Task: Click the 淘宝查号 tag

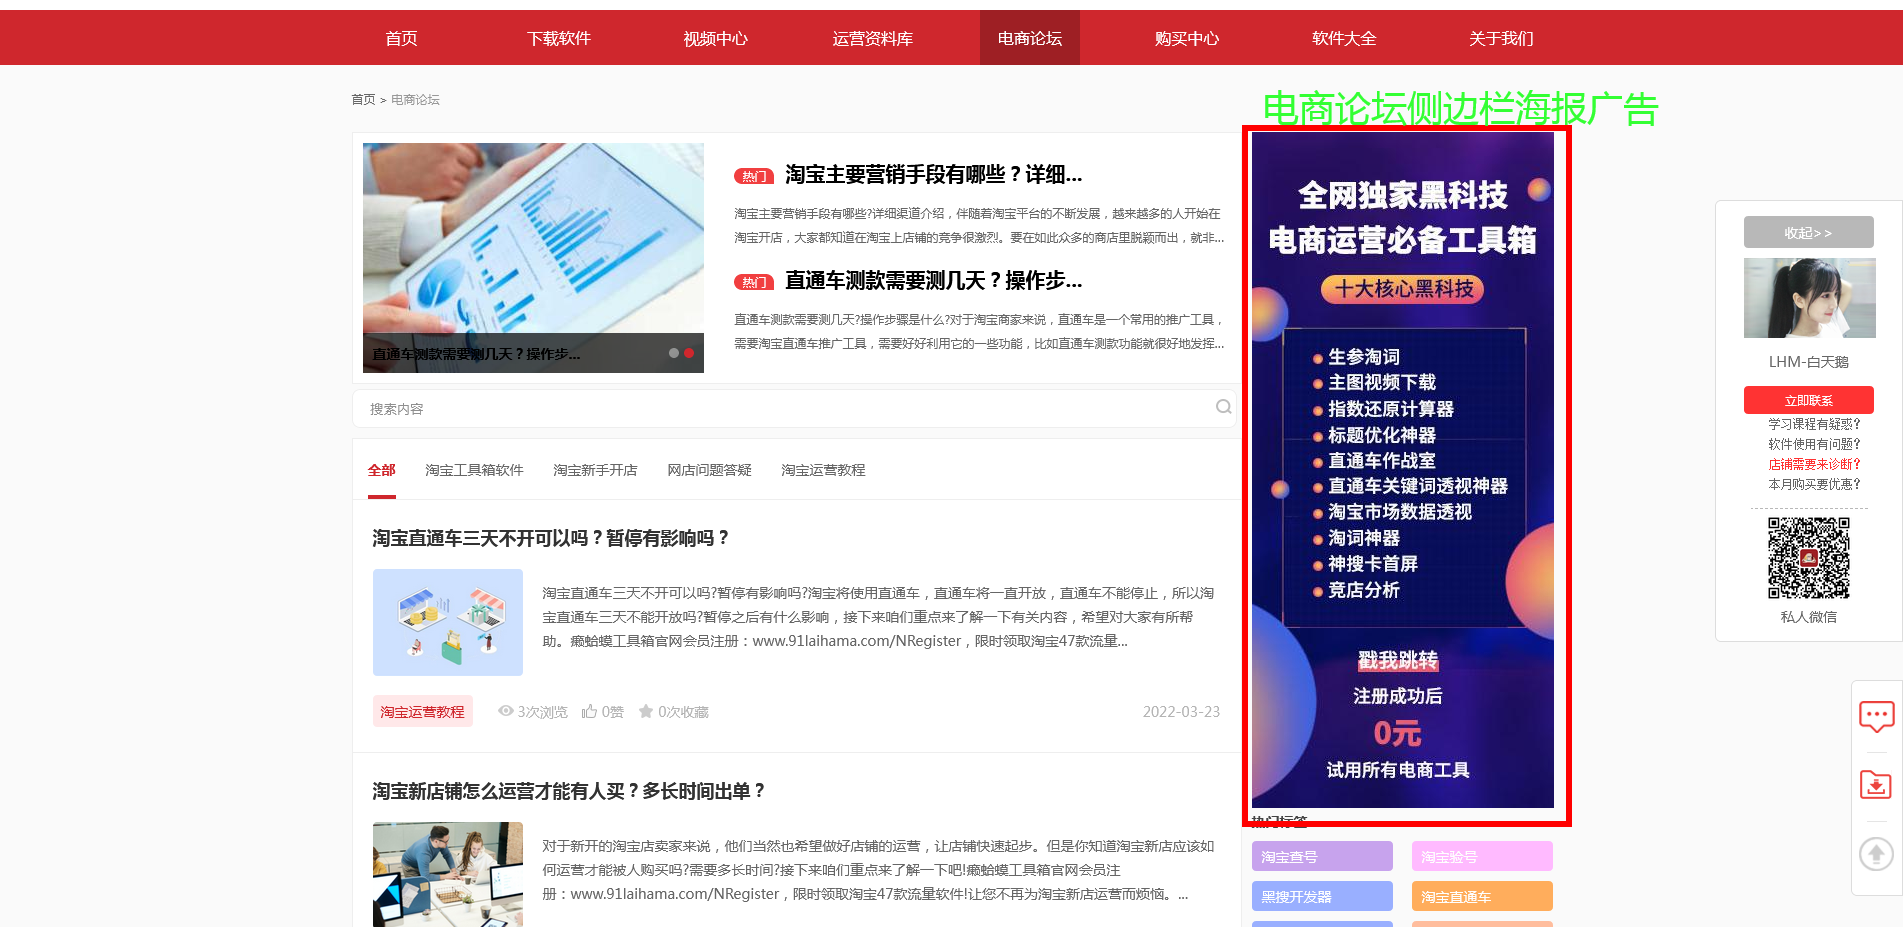Action: (x=1322, y=856)
